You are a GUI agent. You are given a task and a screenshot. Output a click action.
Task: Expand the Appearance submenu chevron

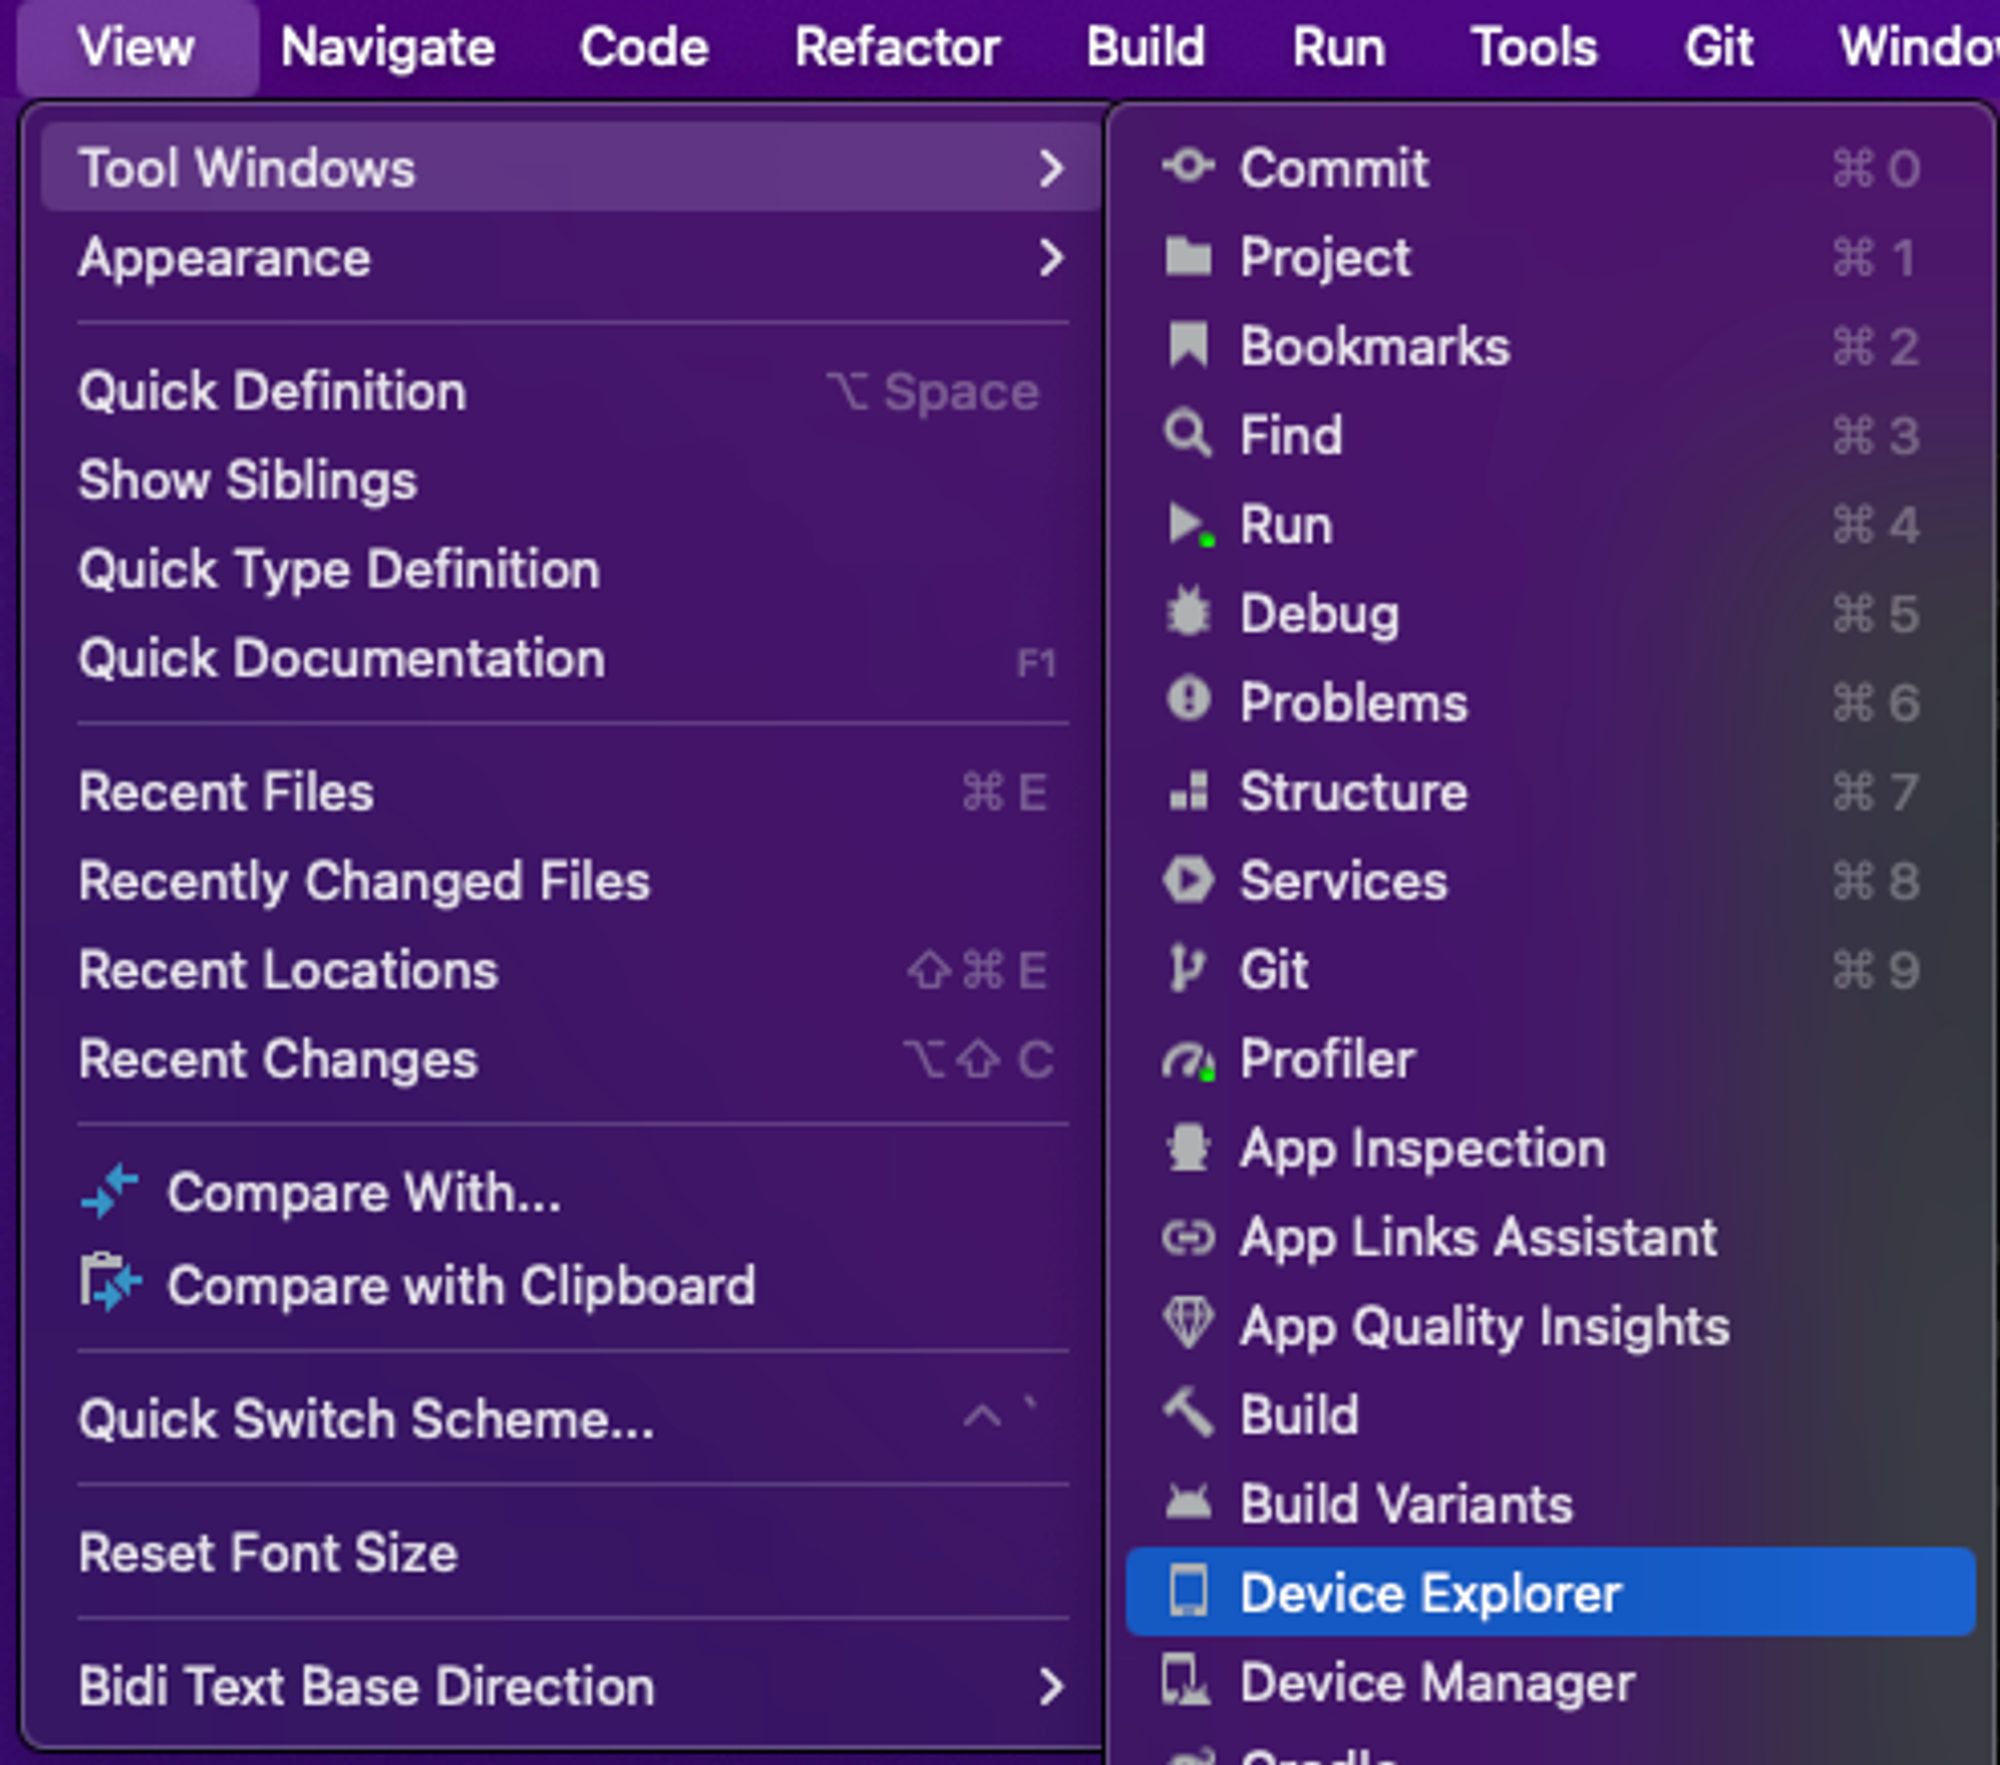(x=1050, y=258)
